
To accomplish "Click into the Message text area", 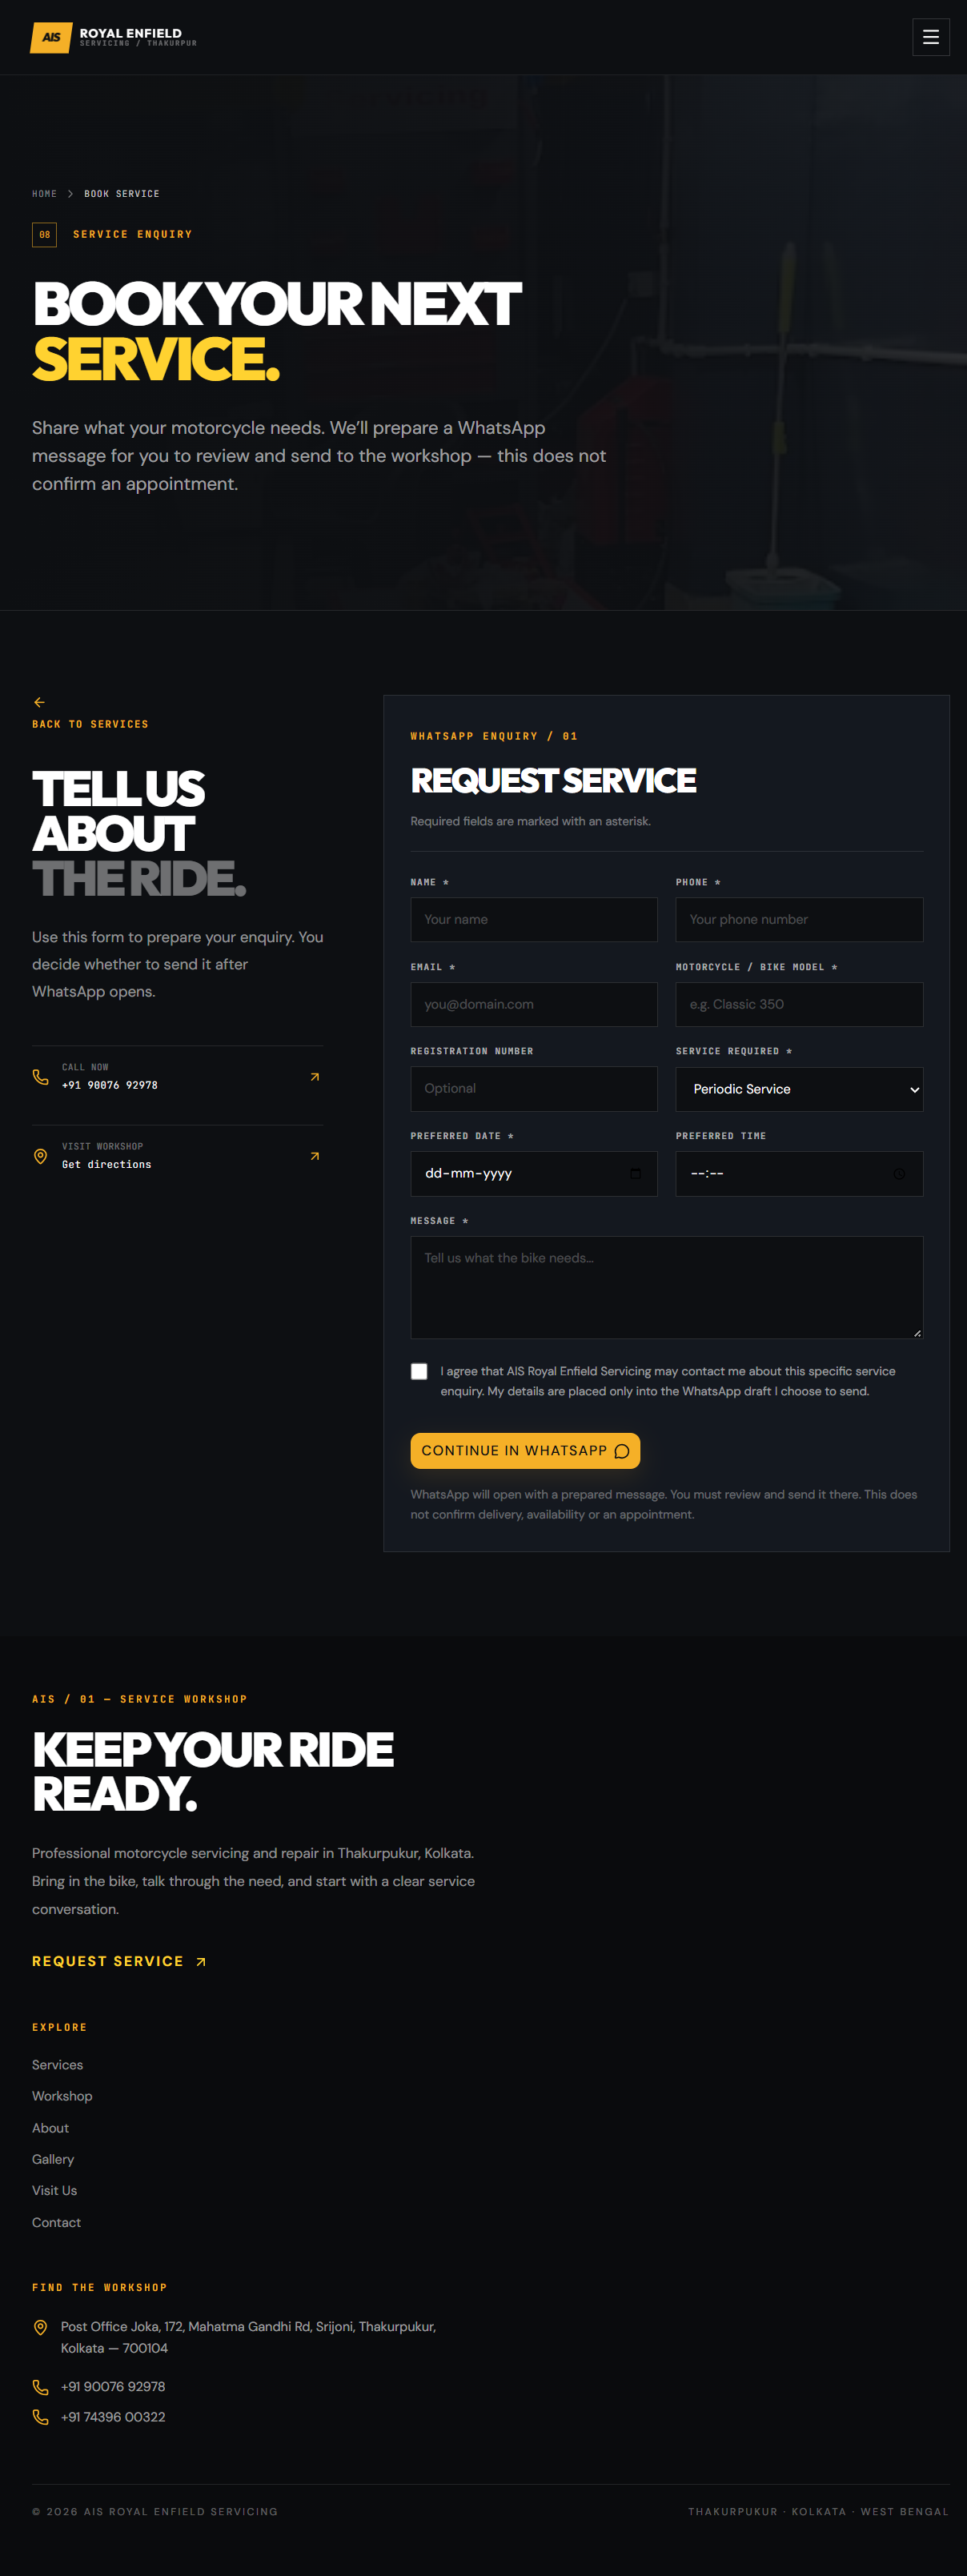I will 666,1287.
